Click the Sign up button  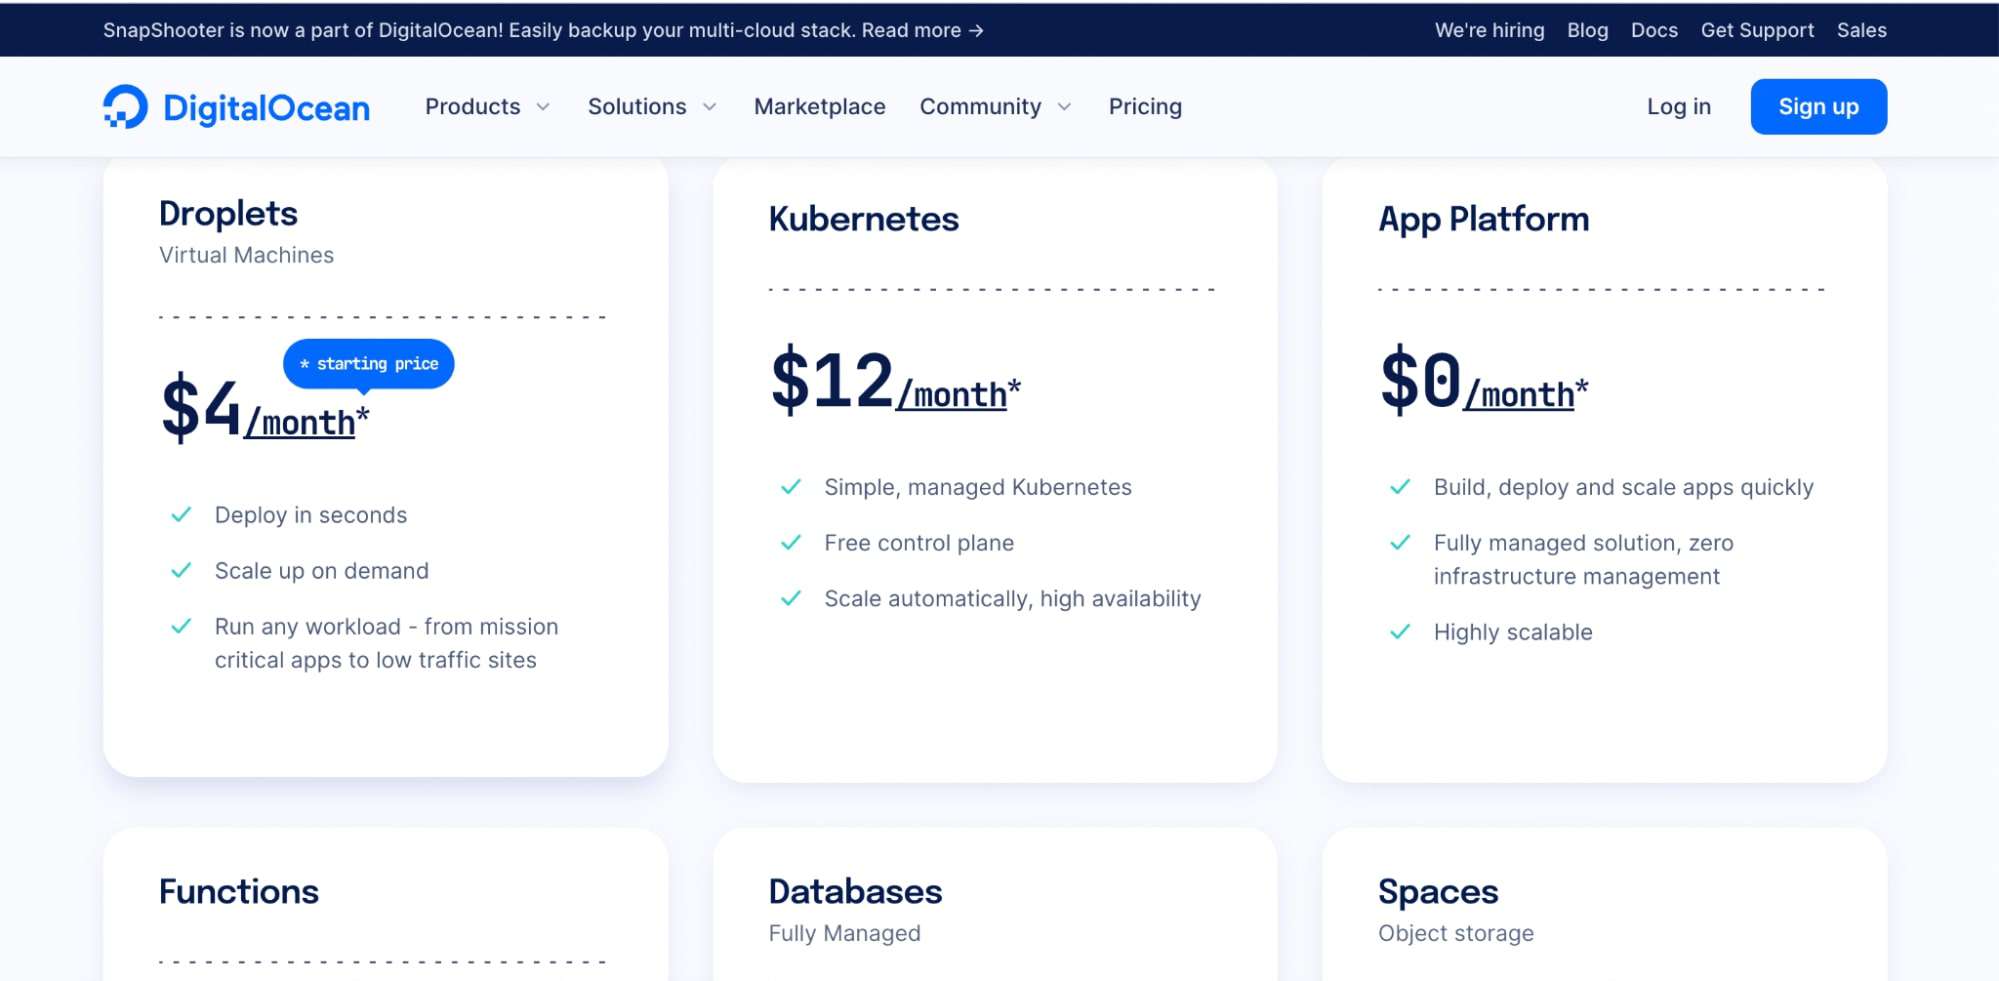click(x=1818, y=106)
